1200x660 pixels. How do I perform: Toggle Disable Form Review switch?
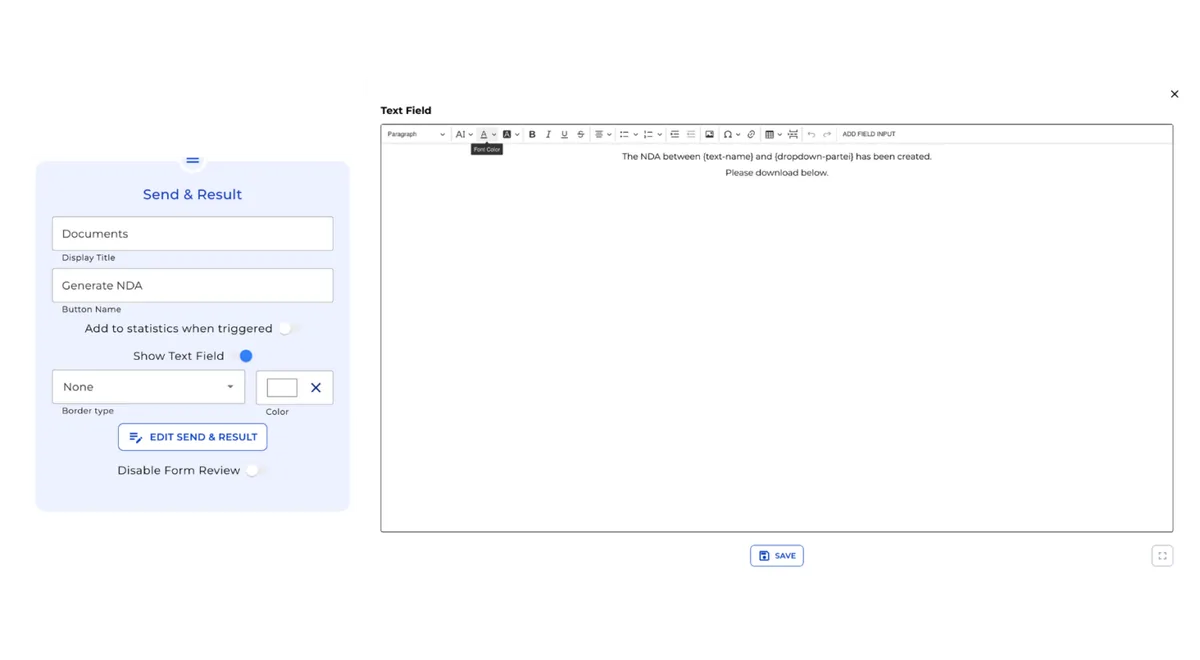255,470
